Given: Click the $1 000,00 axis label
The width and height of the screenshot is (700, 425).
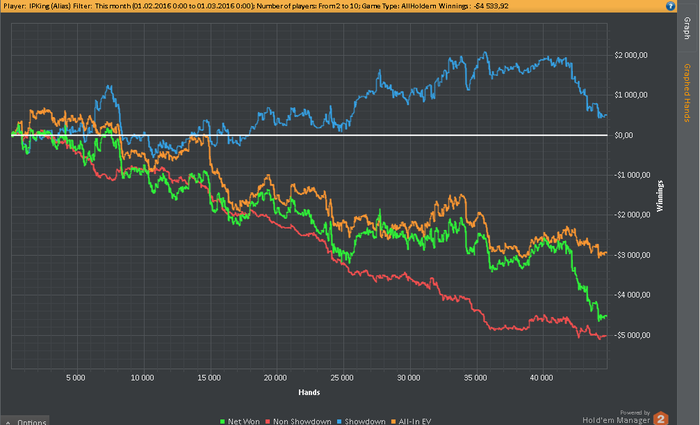Looking at the screenshot, I should (631, 95).
